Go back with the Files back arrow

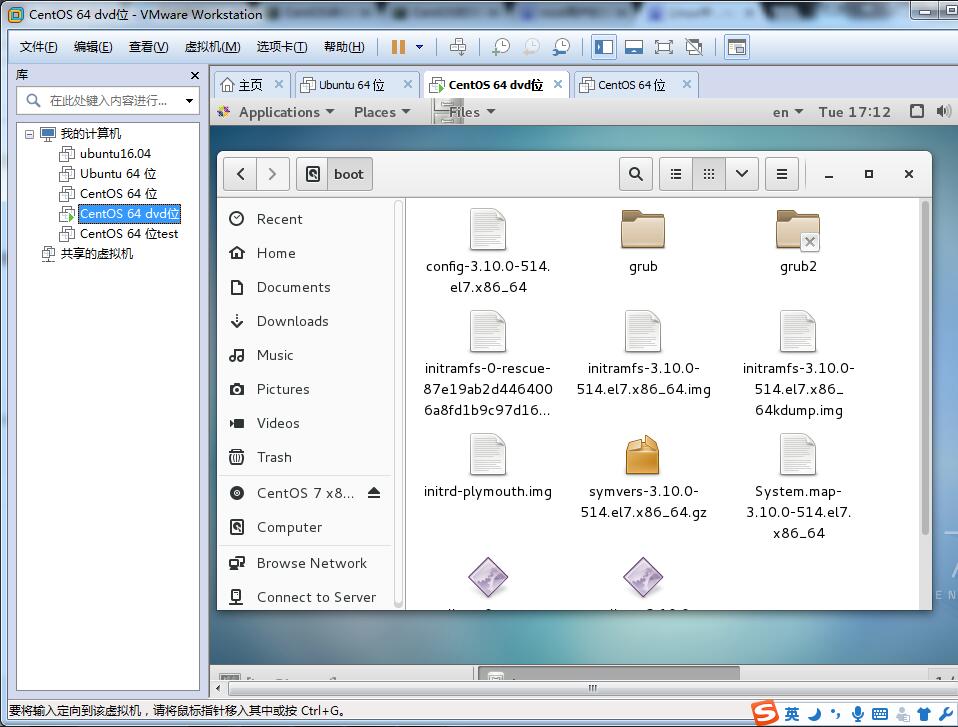[x=240, y=174]
